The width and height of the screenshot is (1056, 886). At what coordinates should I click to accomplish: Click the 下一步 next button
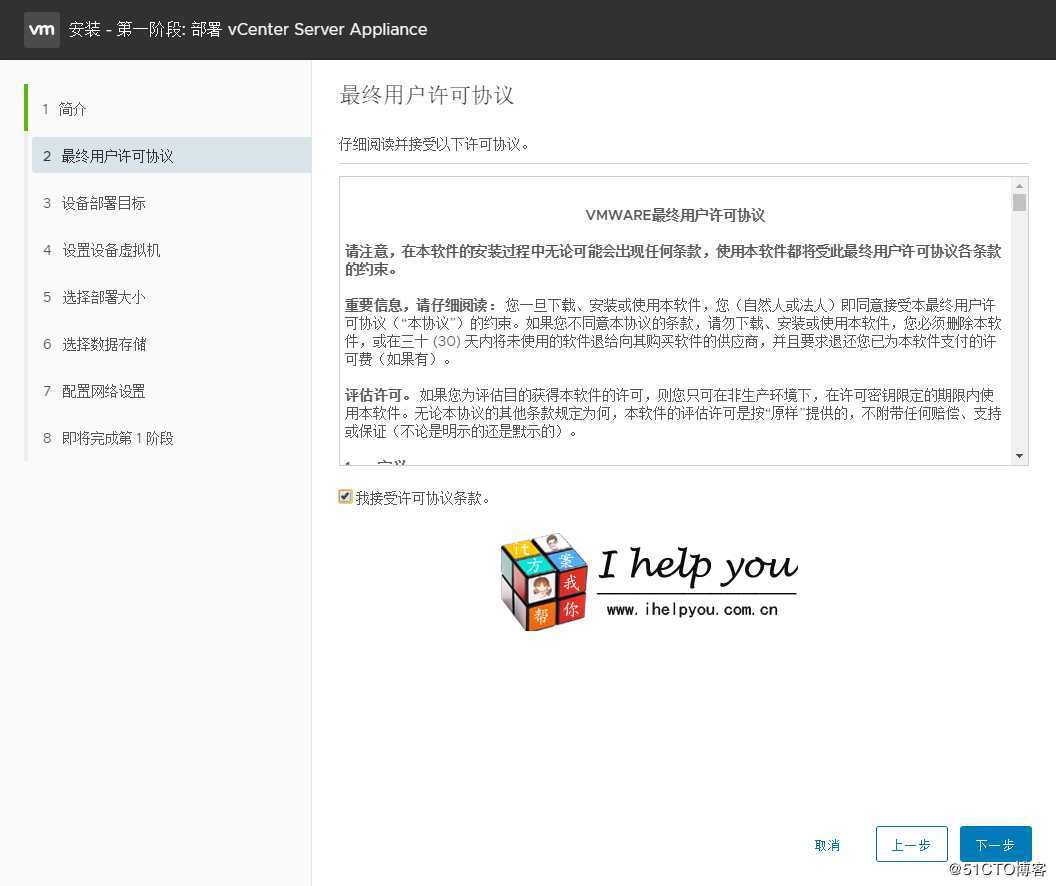click(995, 844)
